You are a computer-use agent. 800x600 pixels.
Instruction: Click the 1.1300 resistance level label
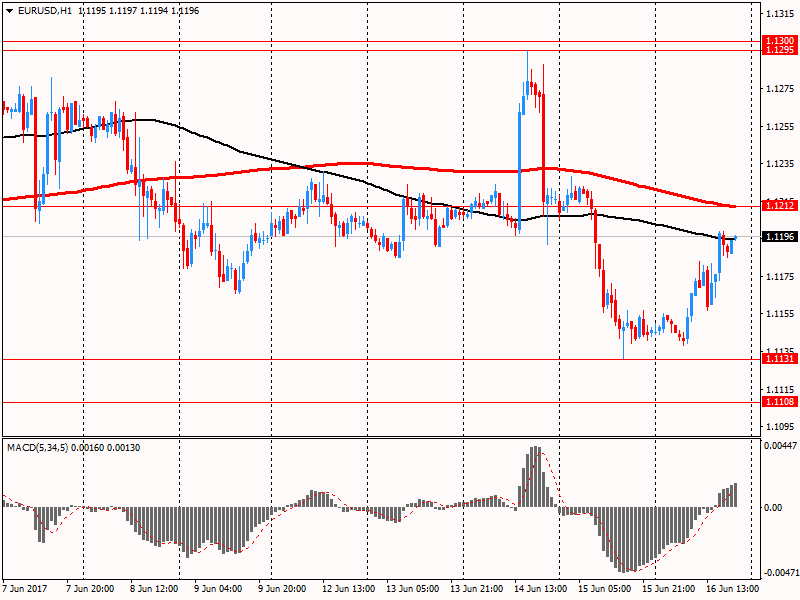(x=780, y=41)
